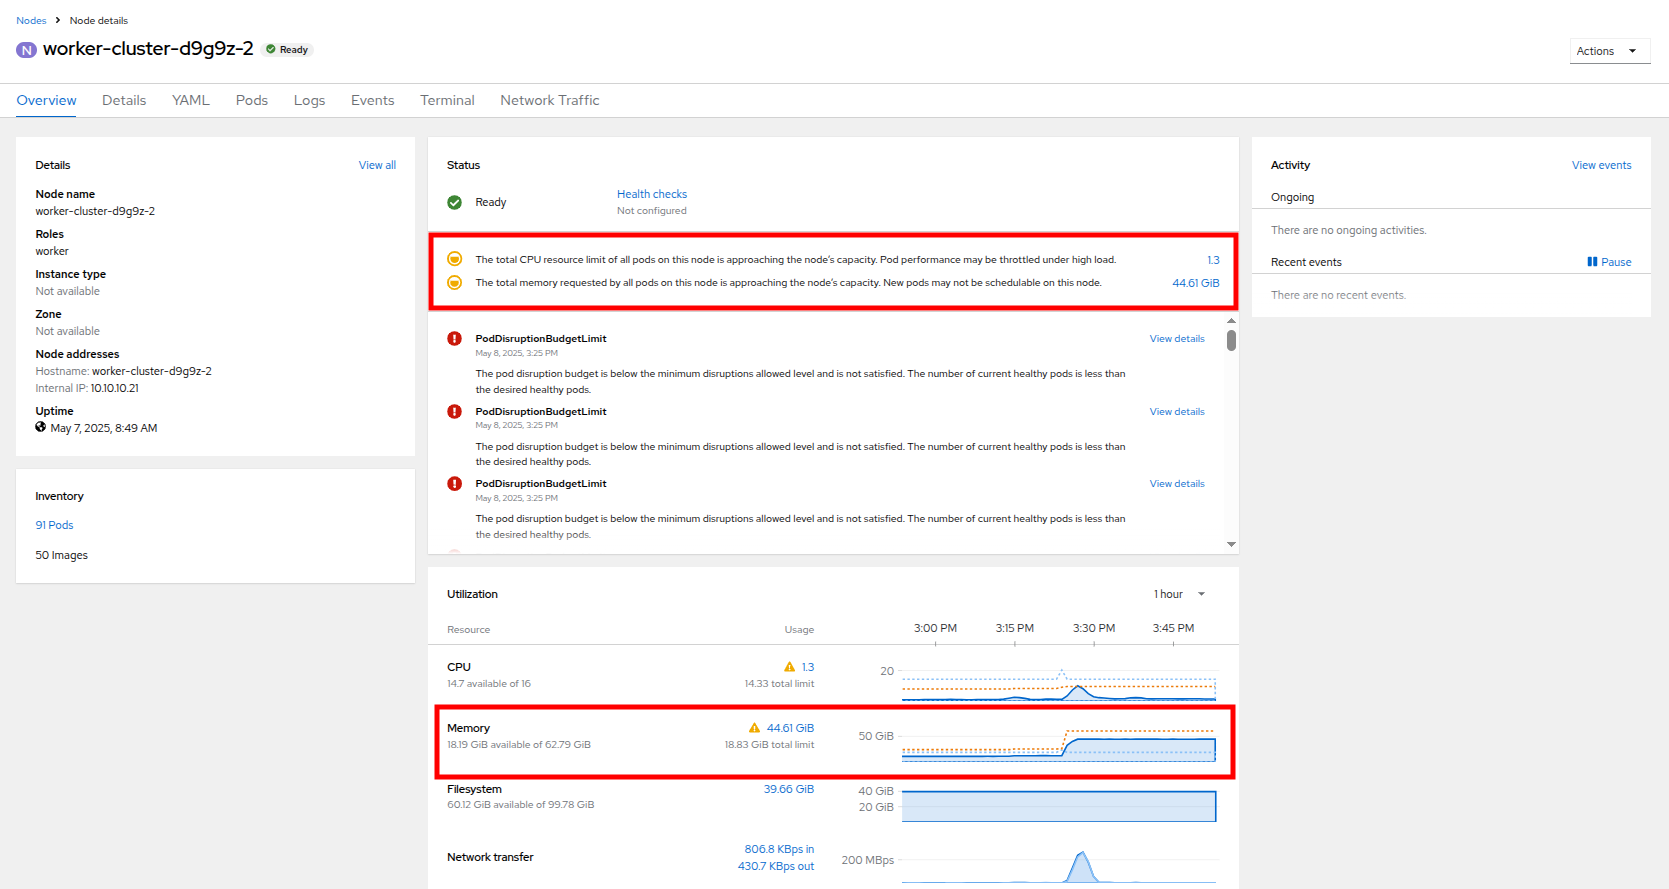Click the first PodDisruptionBudgetLimit red error icon
The width and height of the screenshot is (1669, 889).
tap(454, 339)
